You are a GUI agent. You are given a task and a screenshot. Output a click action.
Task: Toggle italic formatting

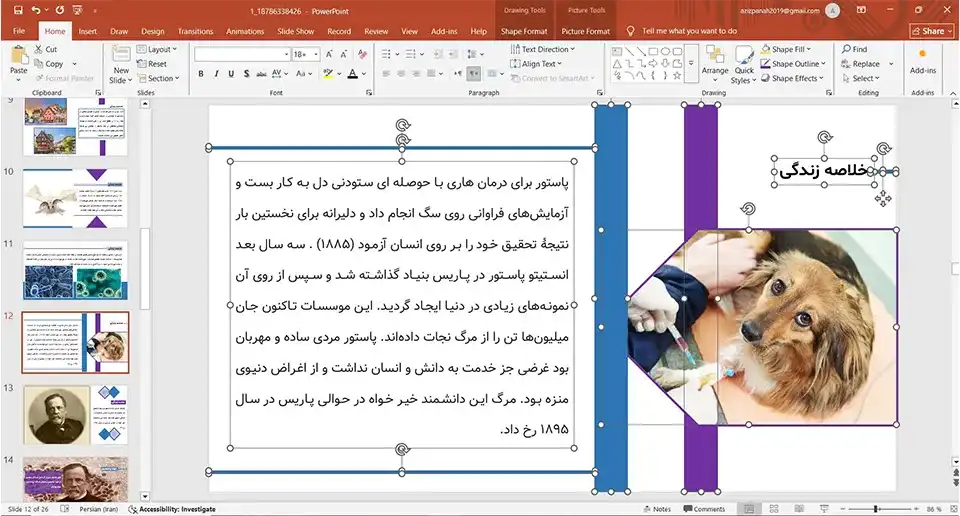click(x=216, y=73)
